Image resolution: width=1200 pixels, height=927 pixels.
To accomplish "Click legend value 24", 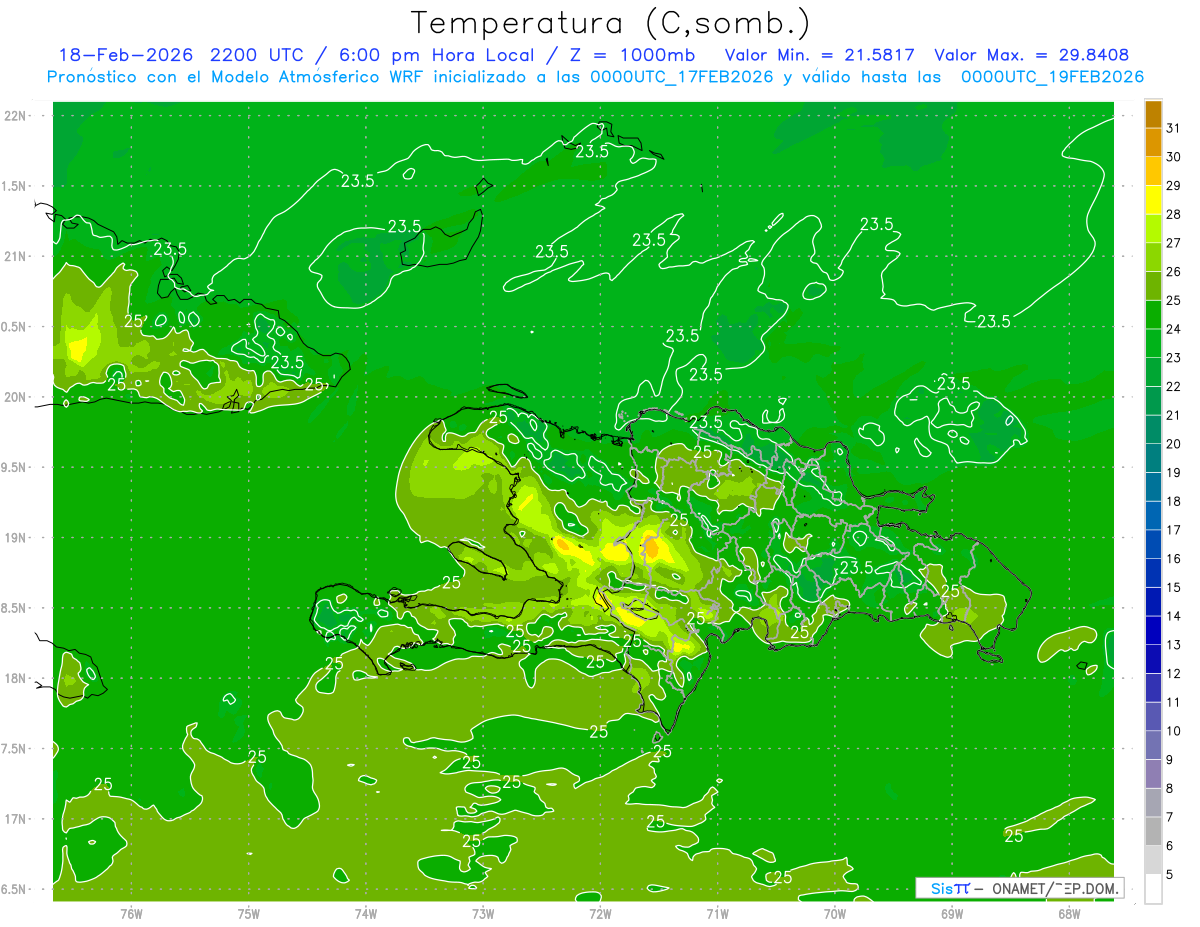I will pyautogui.click(x=1173, y=329).
